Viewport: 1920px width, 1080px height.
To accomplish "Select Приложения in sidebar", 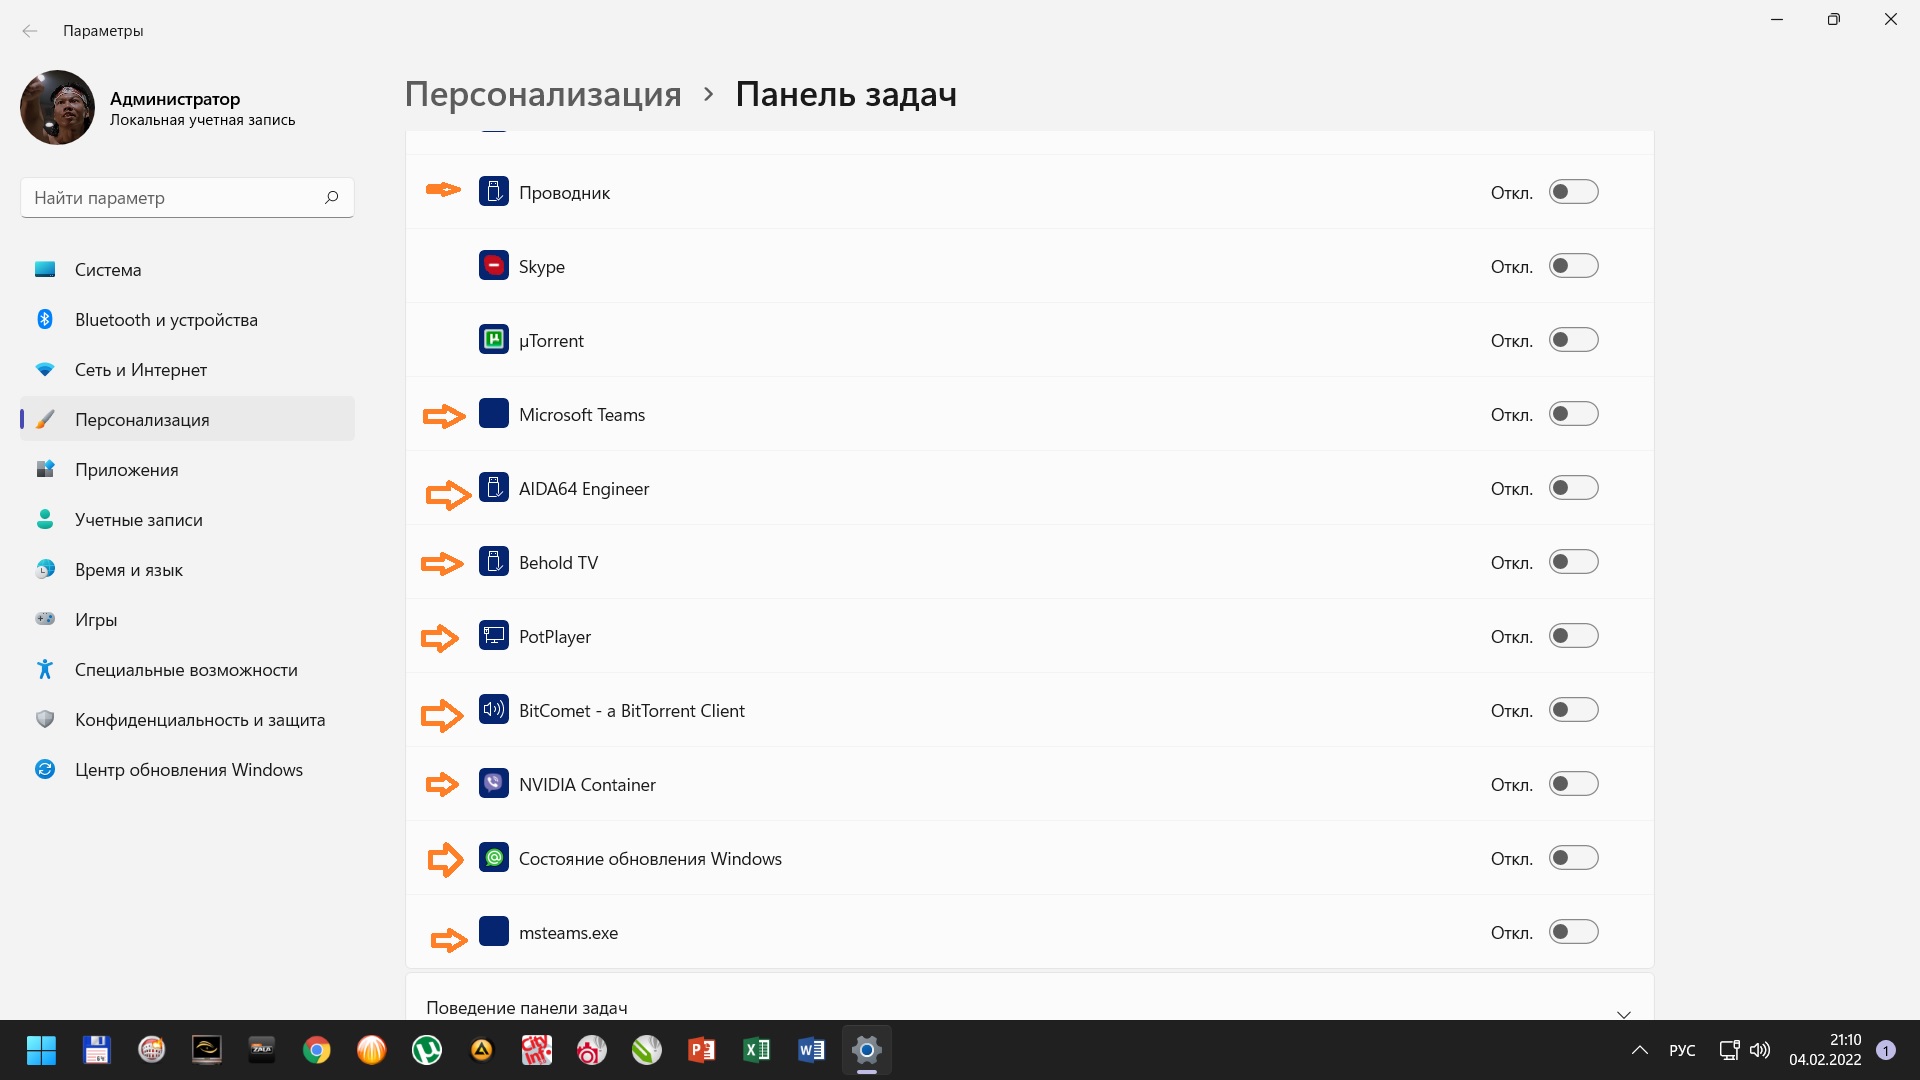I will click(x=126, y=470).
